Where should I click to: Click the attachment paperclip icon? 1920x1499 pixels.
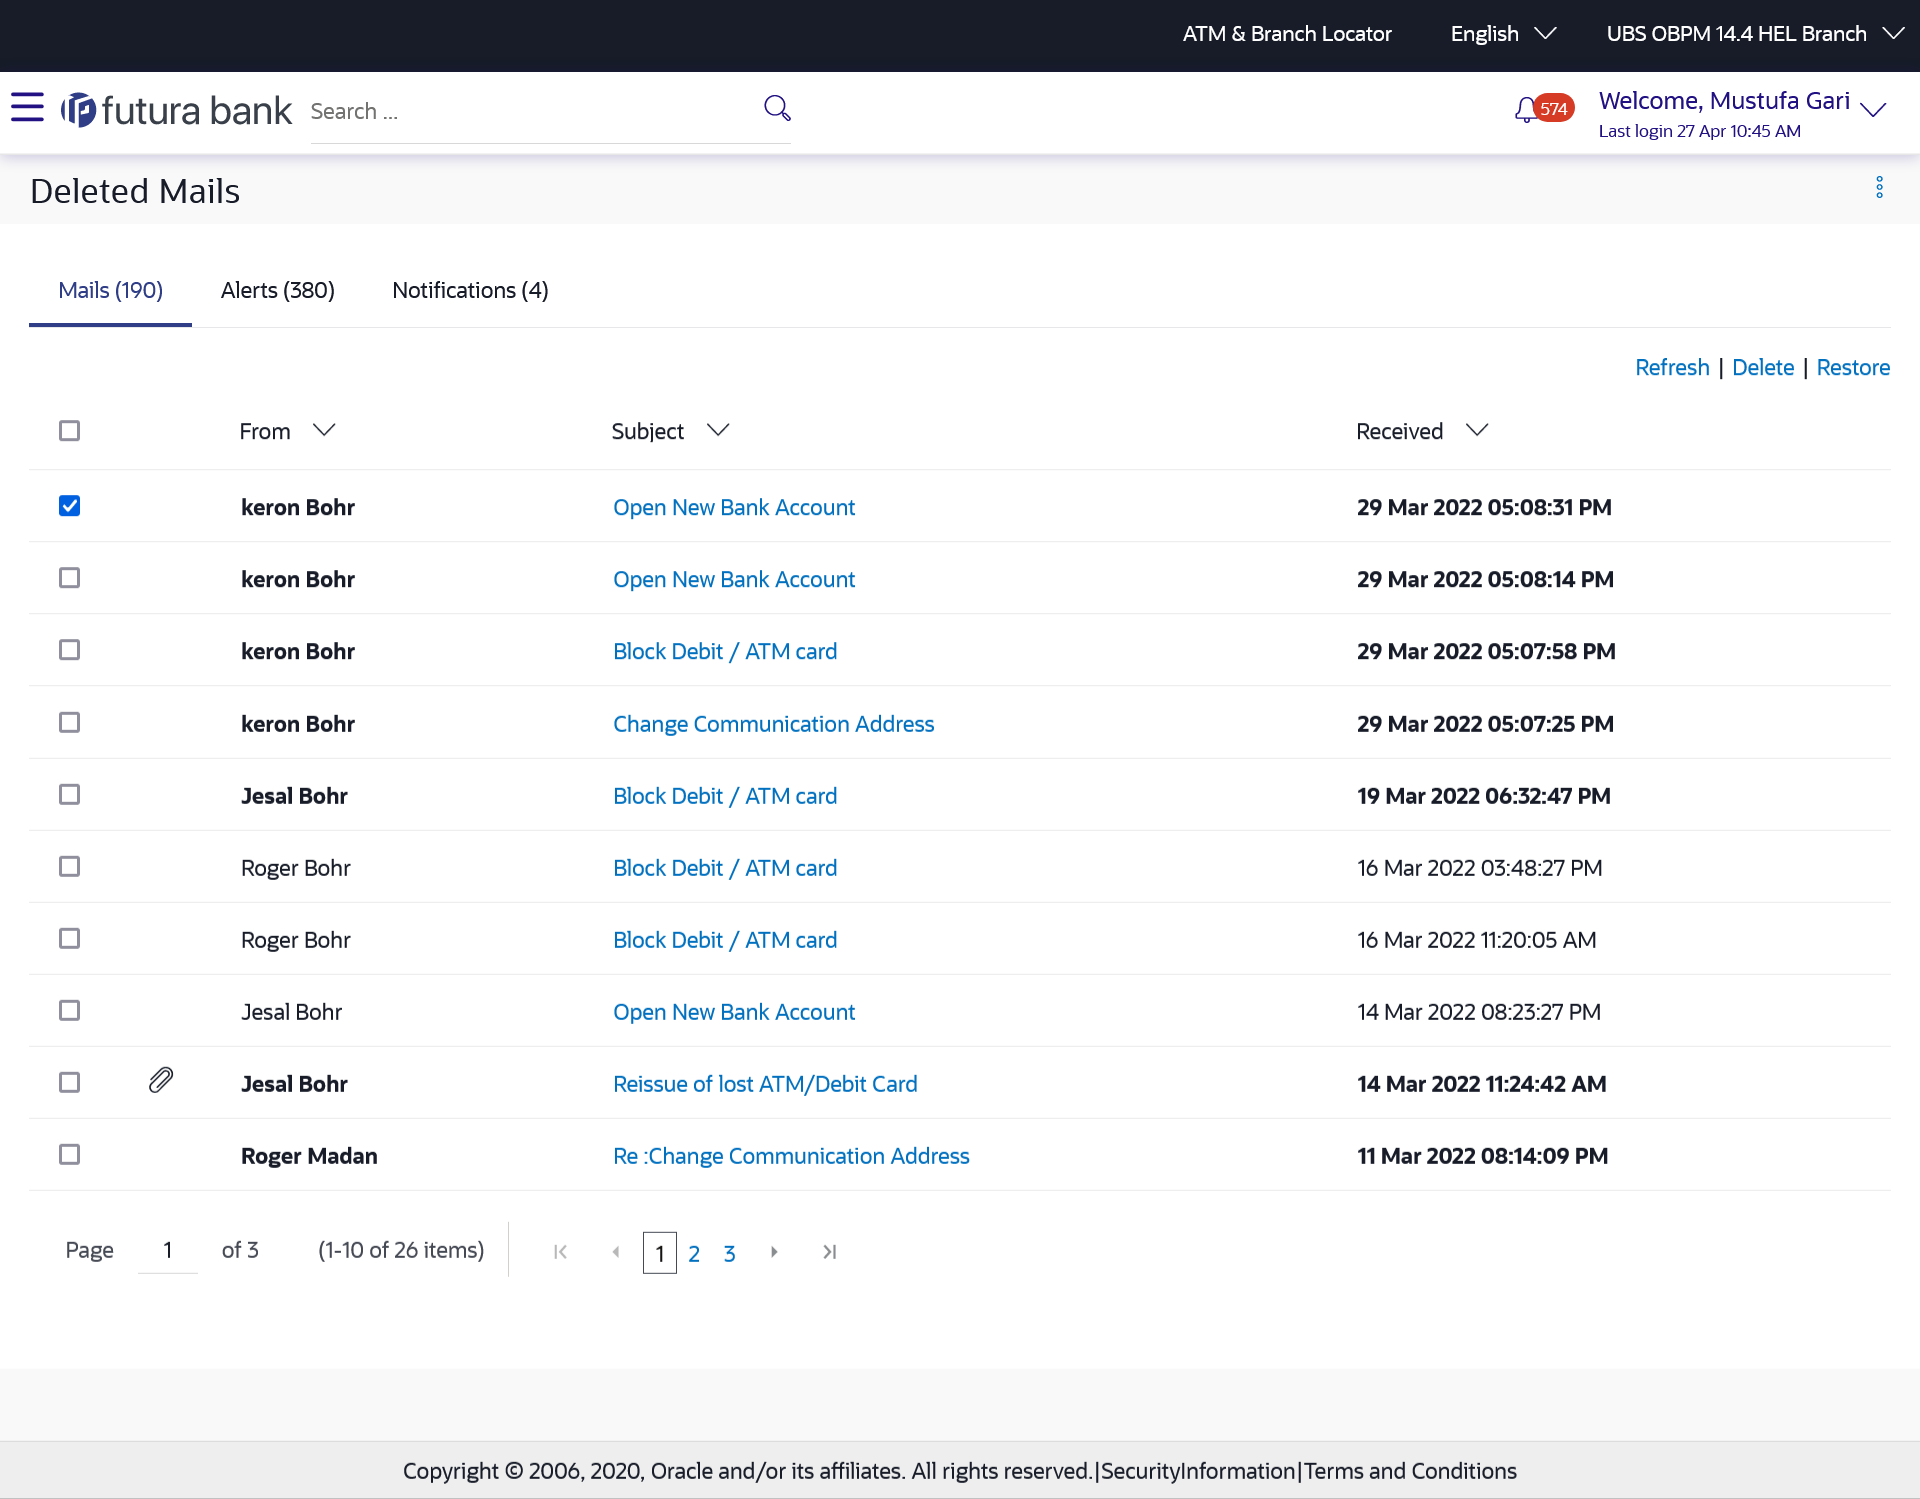pos(161,1081)
